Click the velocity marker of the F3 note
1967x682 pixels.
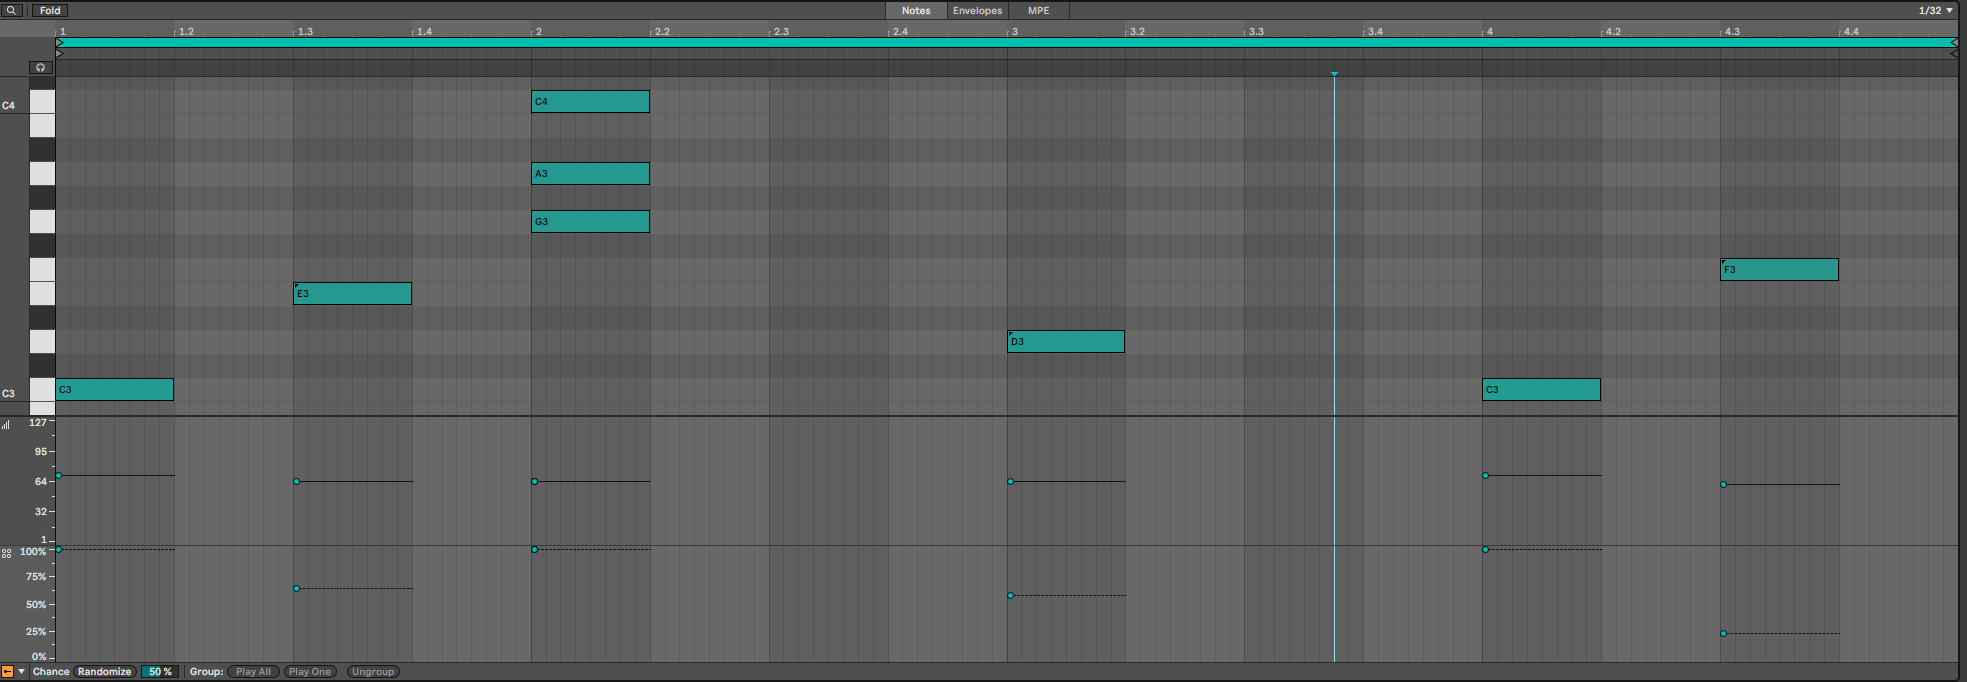coord(1724,485)
